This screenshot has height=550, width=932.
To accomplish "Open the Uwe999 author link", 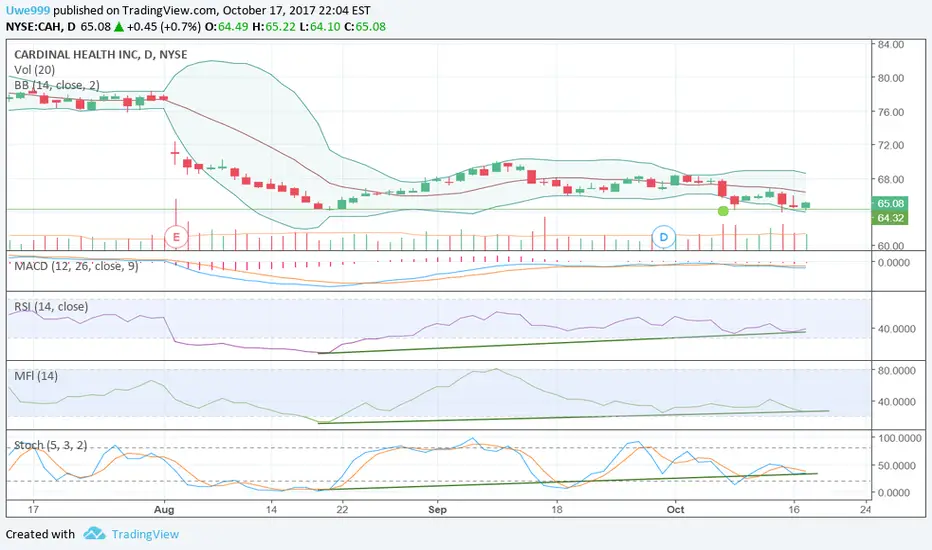I will pyautogui.click(x=28, y=10).
